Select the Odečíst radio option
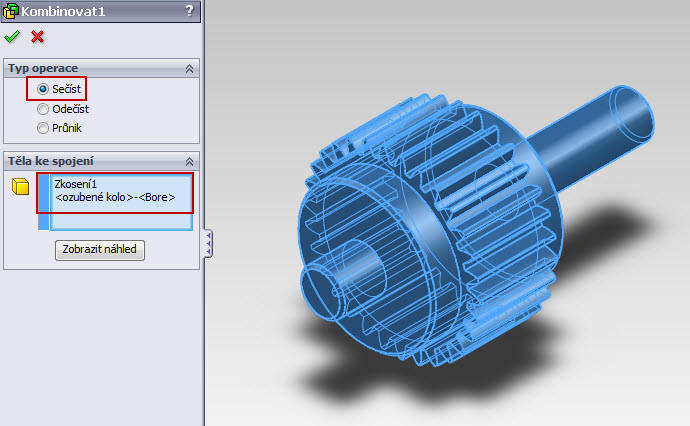The height and width of the screenshot is (426, 690). [43, 109]
